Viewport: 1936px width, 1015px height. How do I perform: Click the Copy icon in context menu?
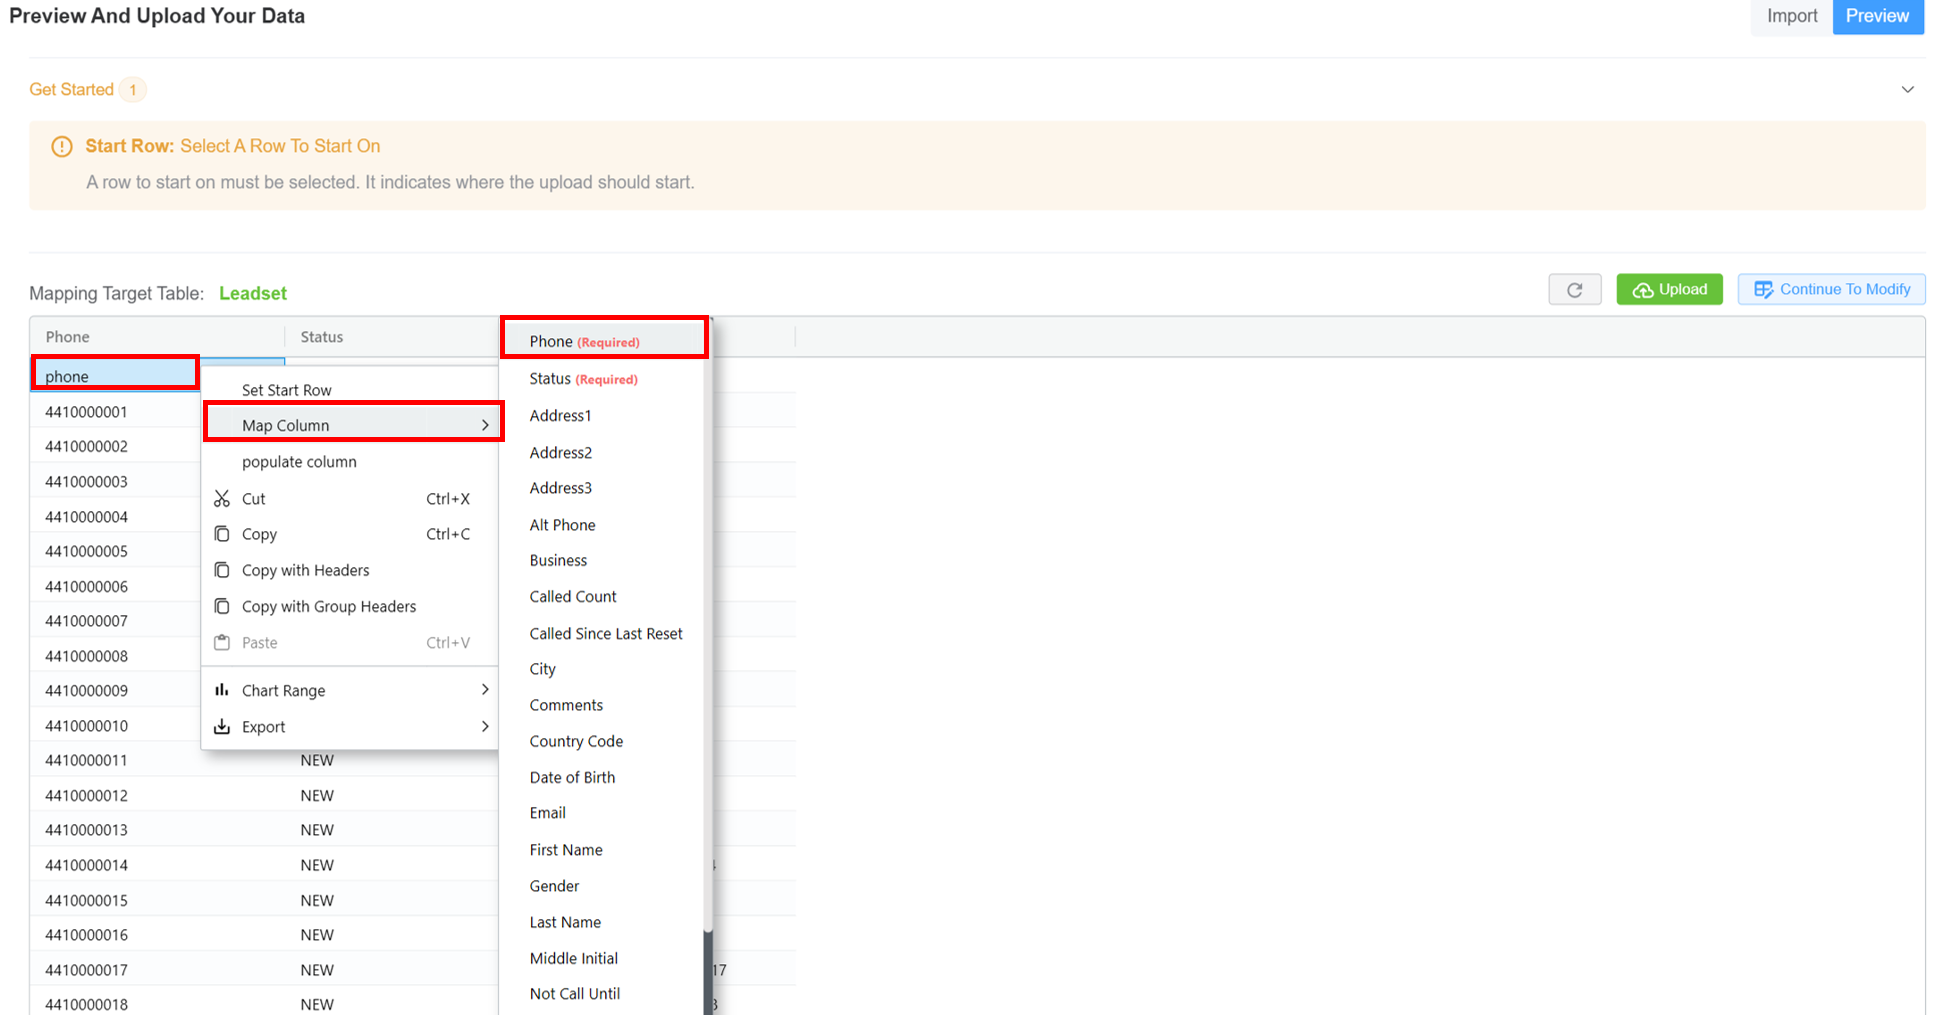(222, 534)
